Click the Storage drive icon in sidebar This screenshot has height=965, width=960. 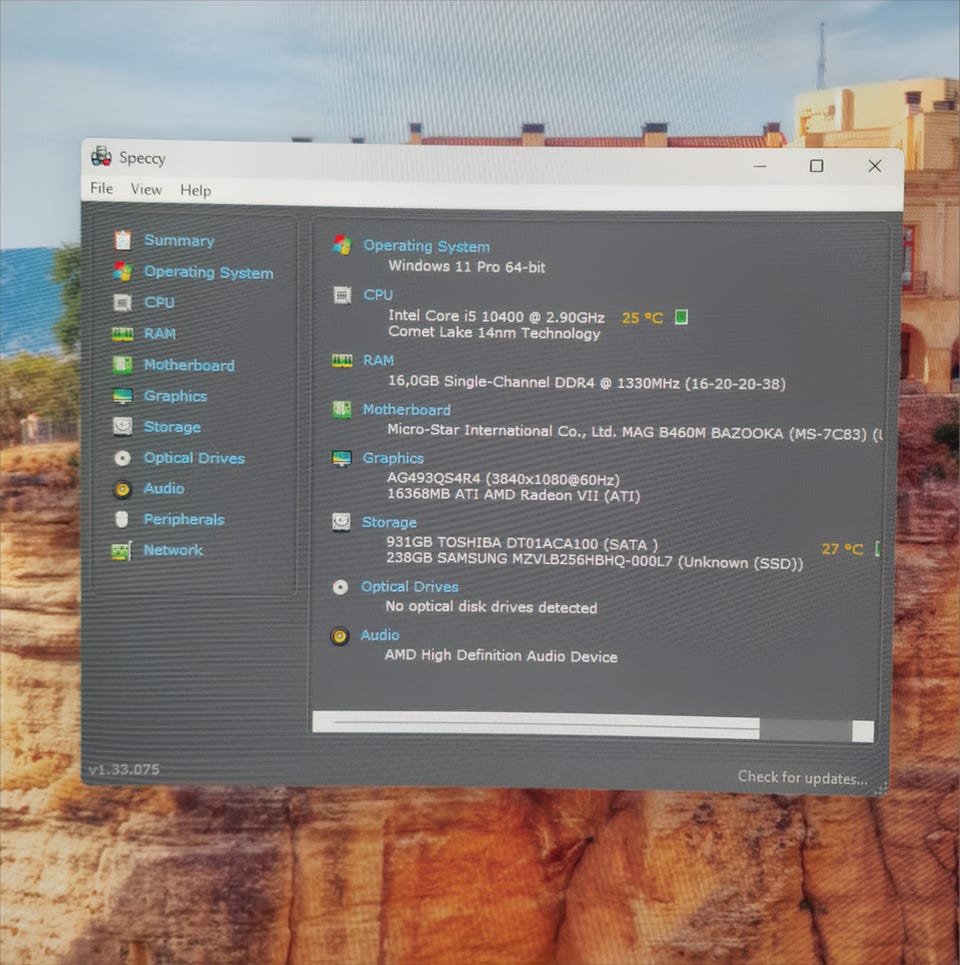[x=122, y=426]
